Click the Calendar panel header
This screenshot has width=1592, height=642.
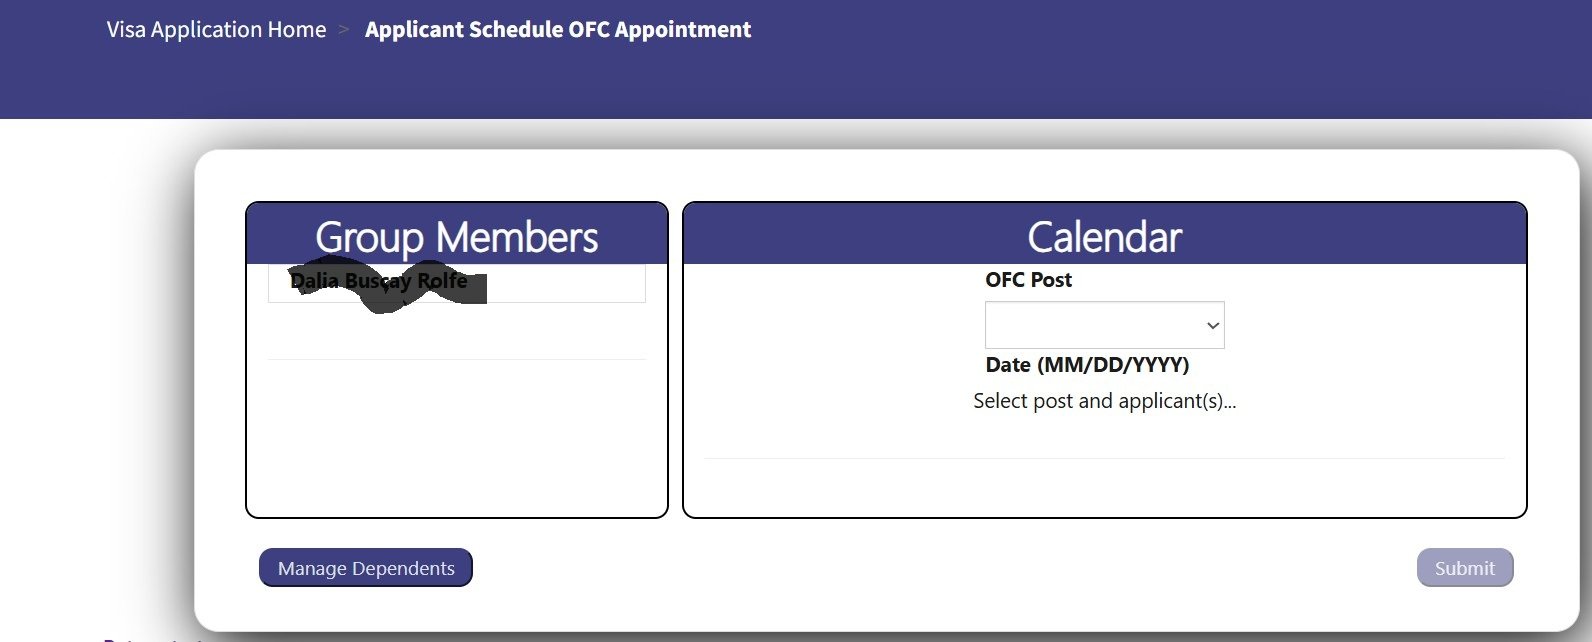pyautogui.click(x=1104, y=237)
